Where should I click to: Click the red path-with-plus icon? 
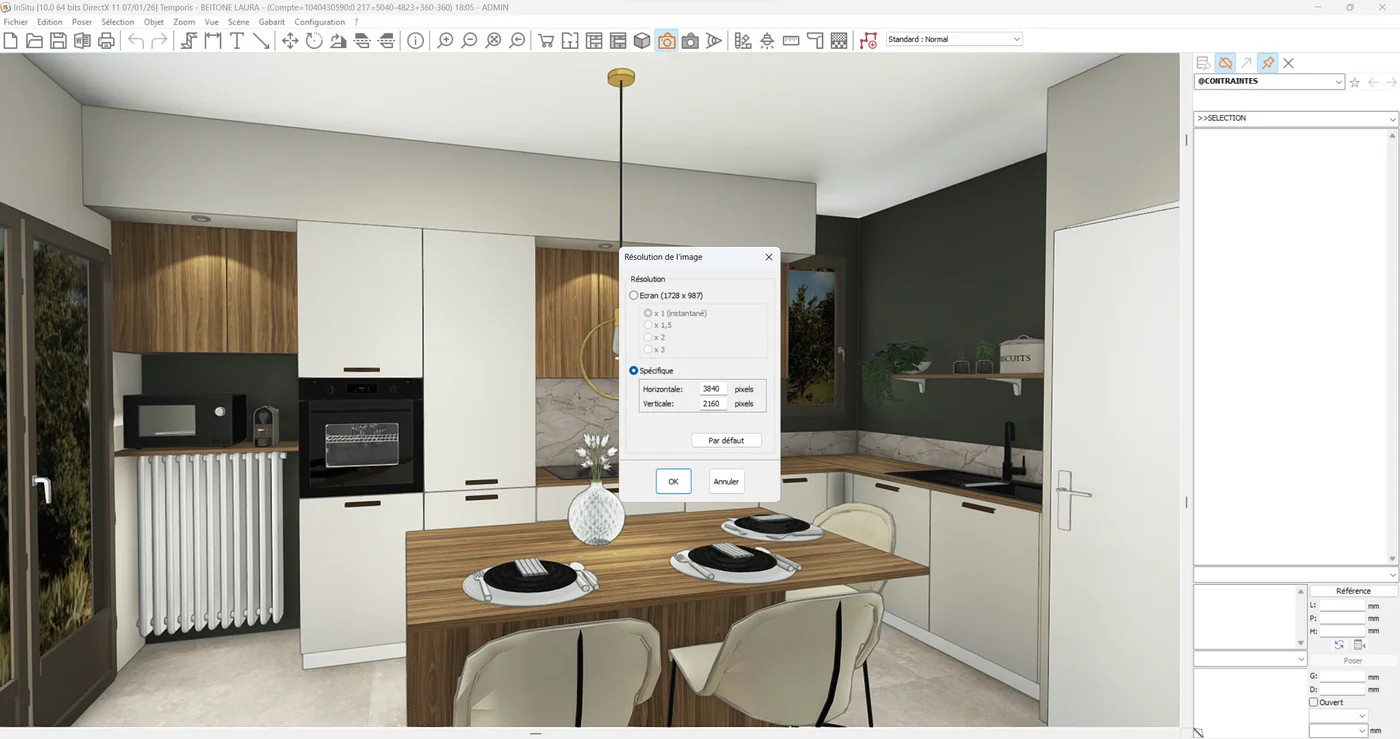tap(868, 41)
